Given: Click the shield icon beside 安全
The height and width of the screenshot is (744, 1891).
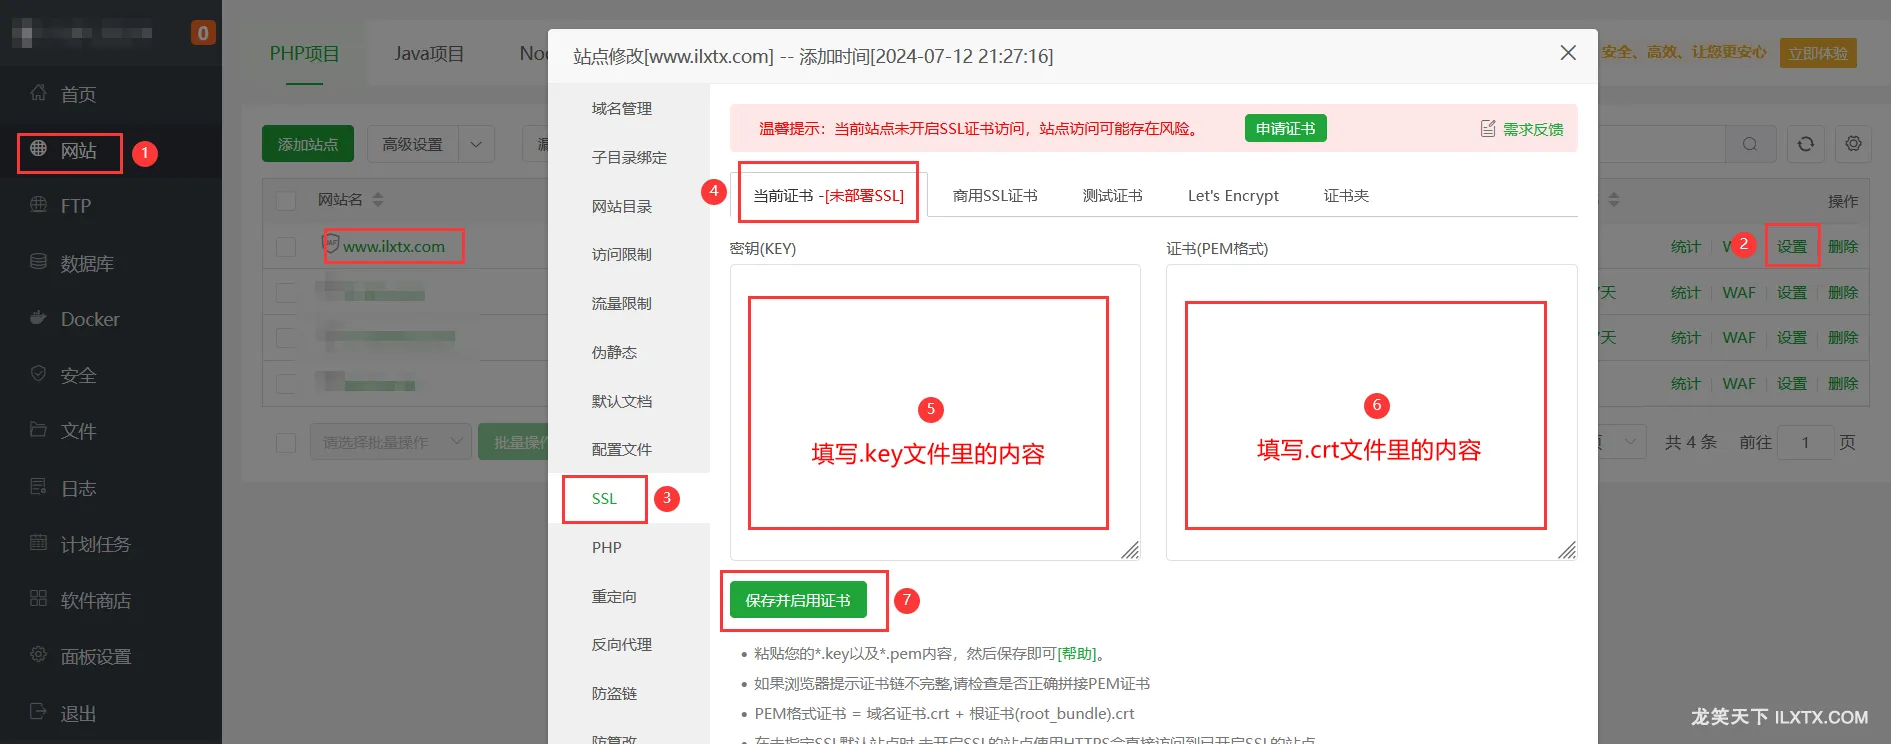Looking at the screenshot, I should (x=38, y=374).
